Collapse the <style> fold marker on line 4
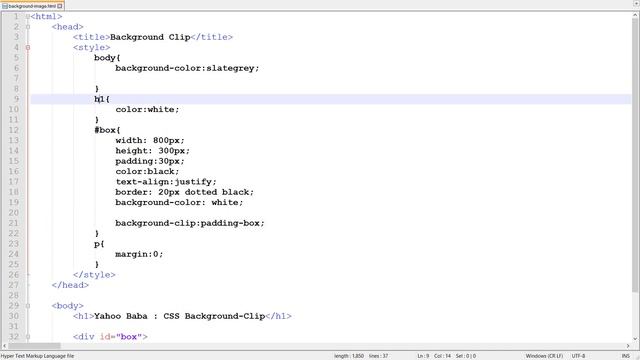Image resolution: width=640 pixels, height=360 pixels. [28, 48]
